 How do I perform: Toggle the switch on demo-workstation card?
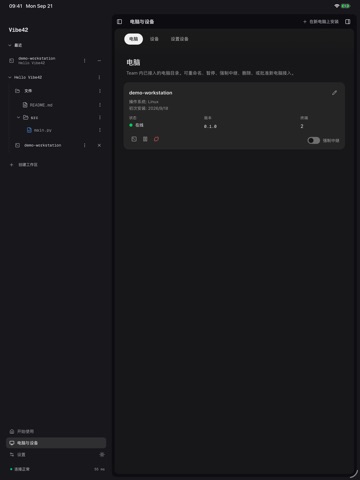click(x=313, y=140)
